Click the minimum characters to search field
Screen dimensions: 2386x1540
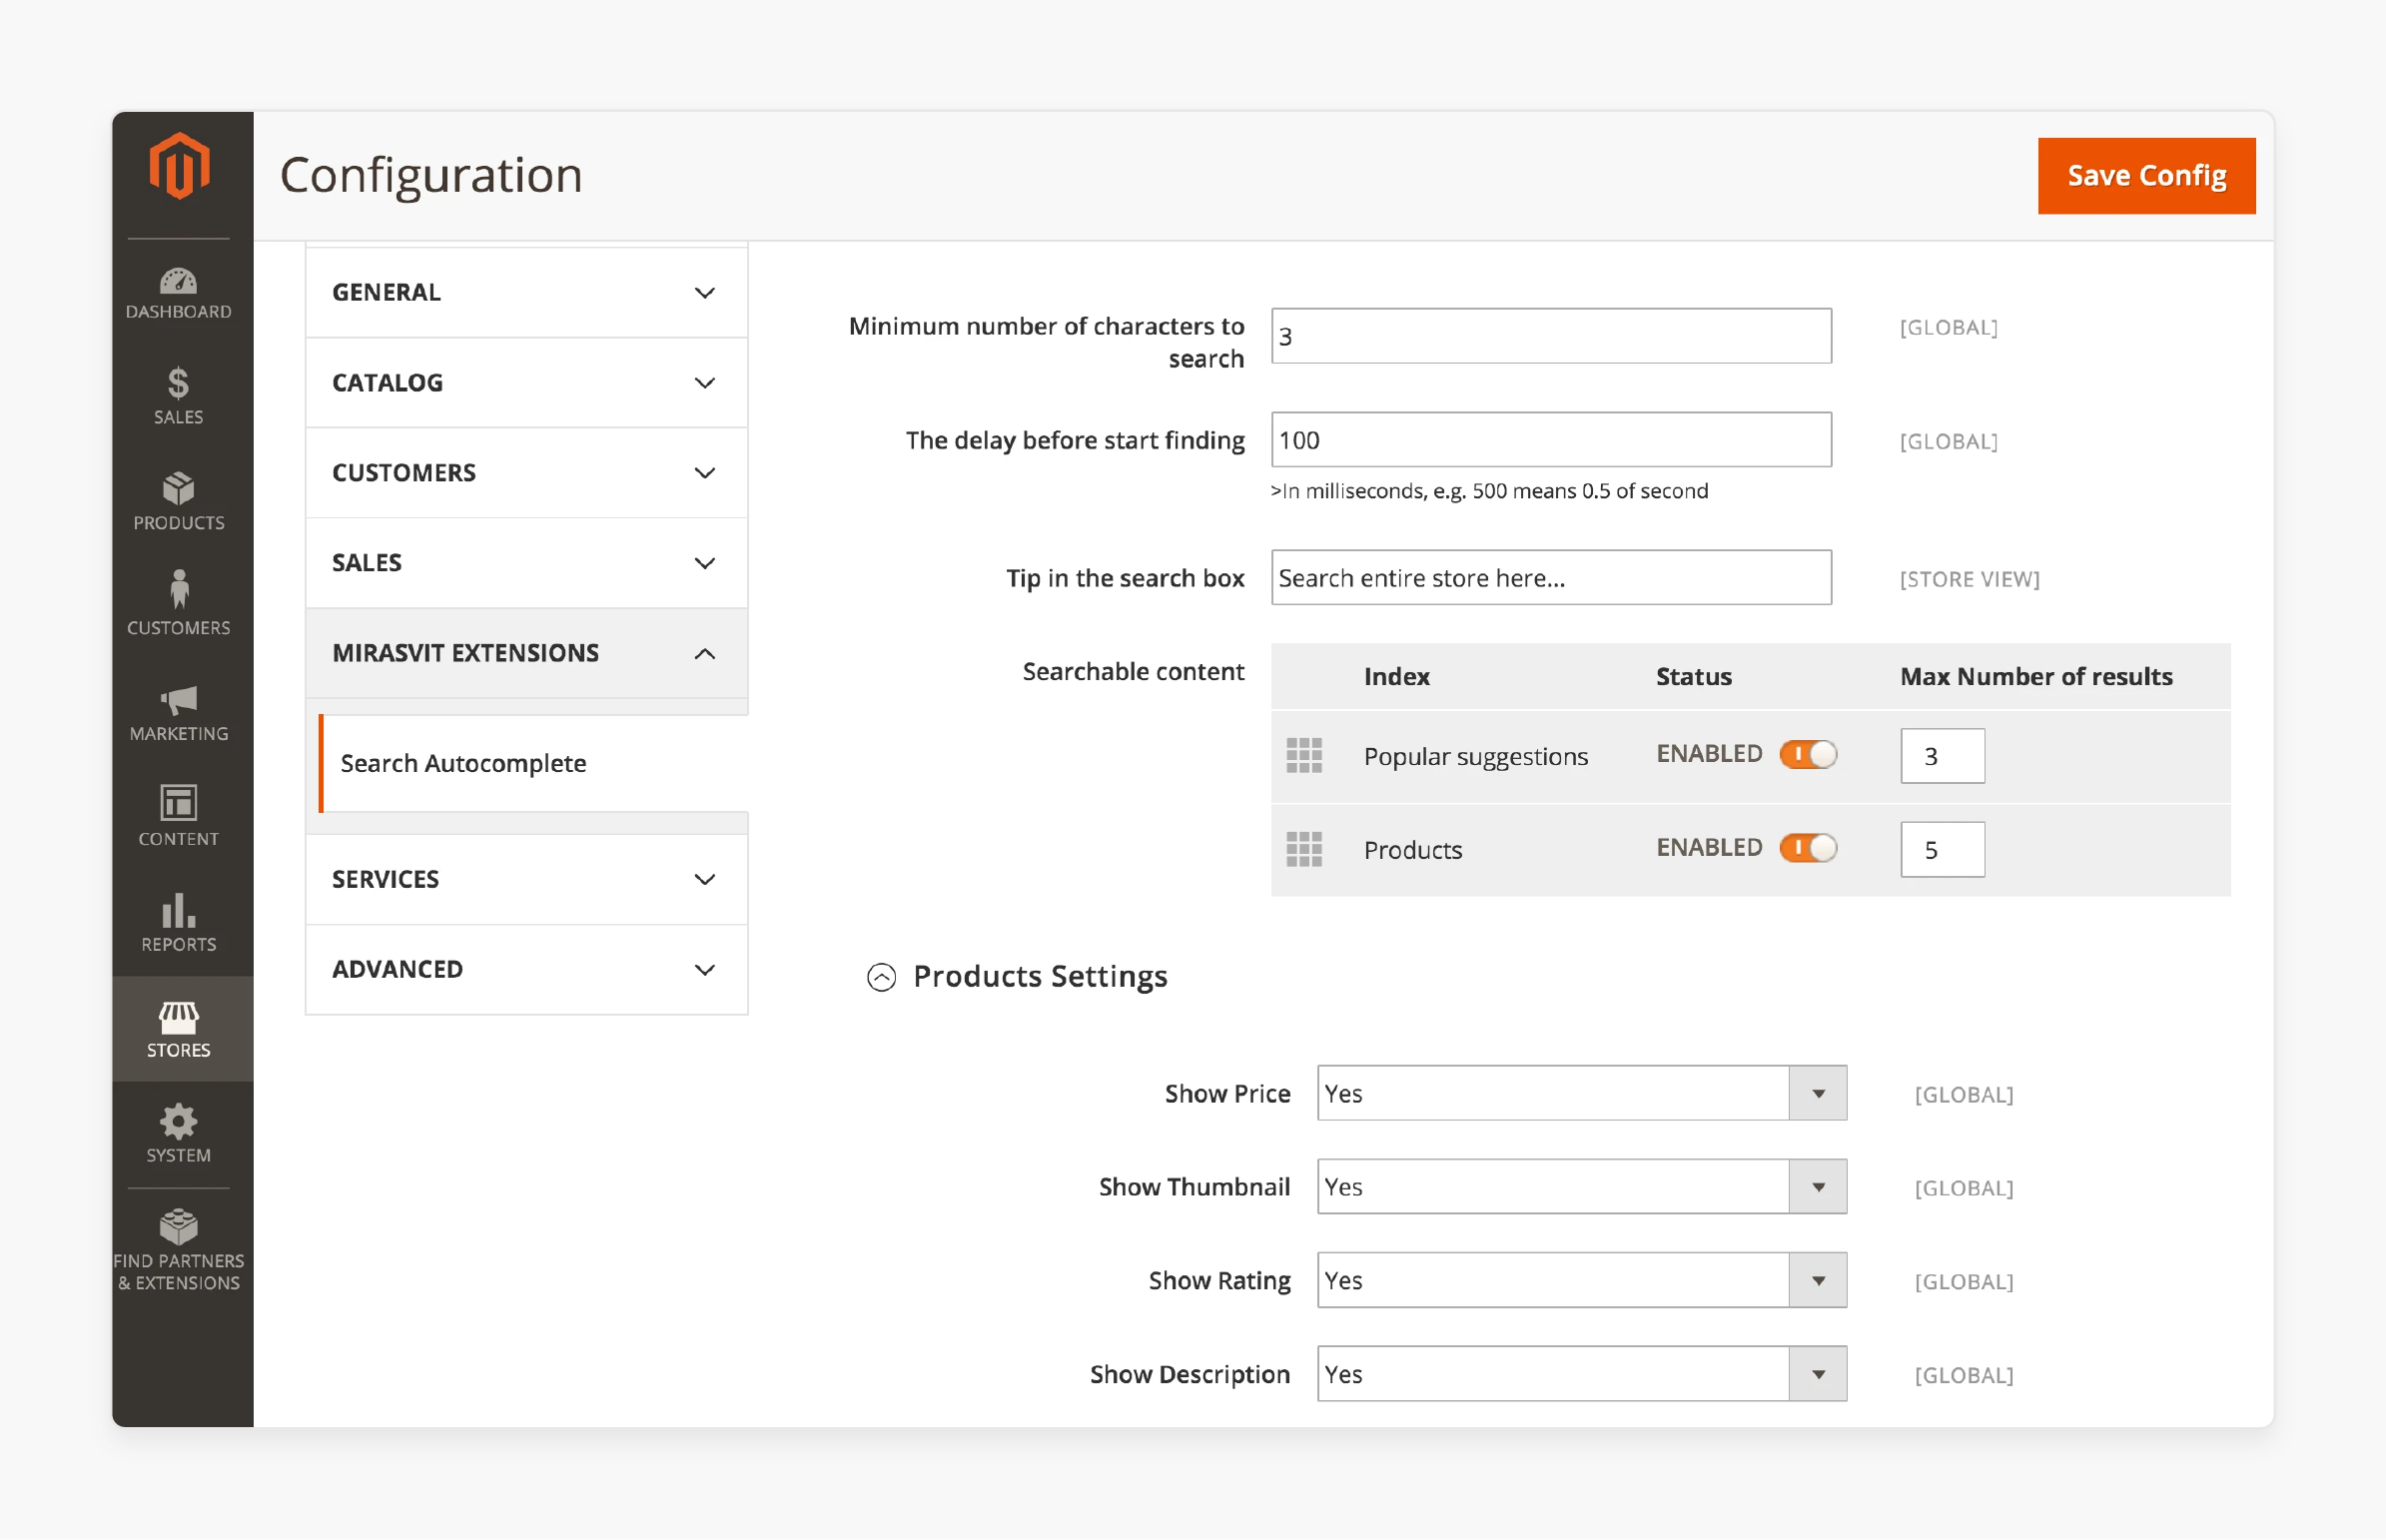point(1551,336)
